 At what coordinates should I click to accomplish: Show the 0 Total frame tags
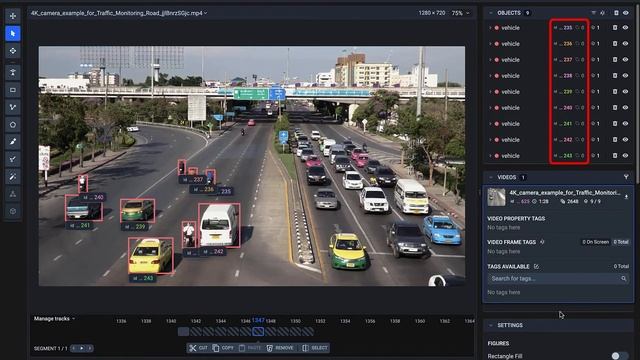point(620,242)
